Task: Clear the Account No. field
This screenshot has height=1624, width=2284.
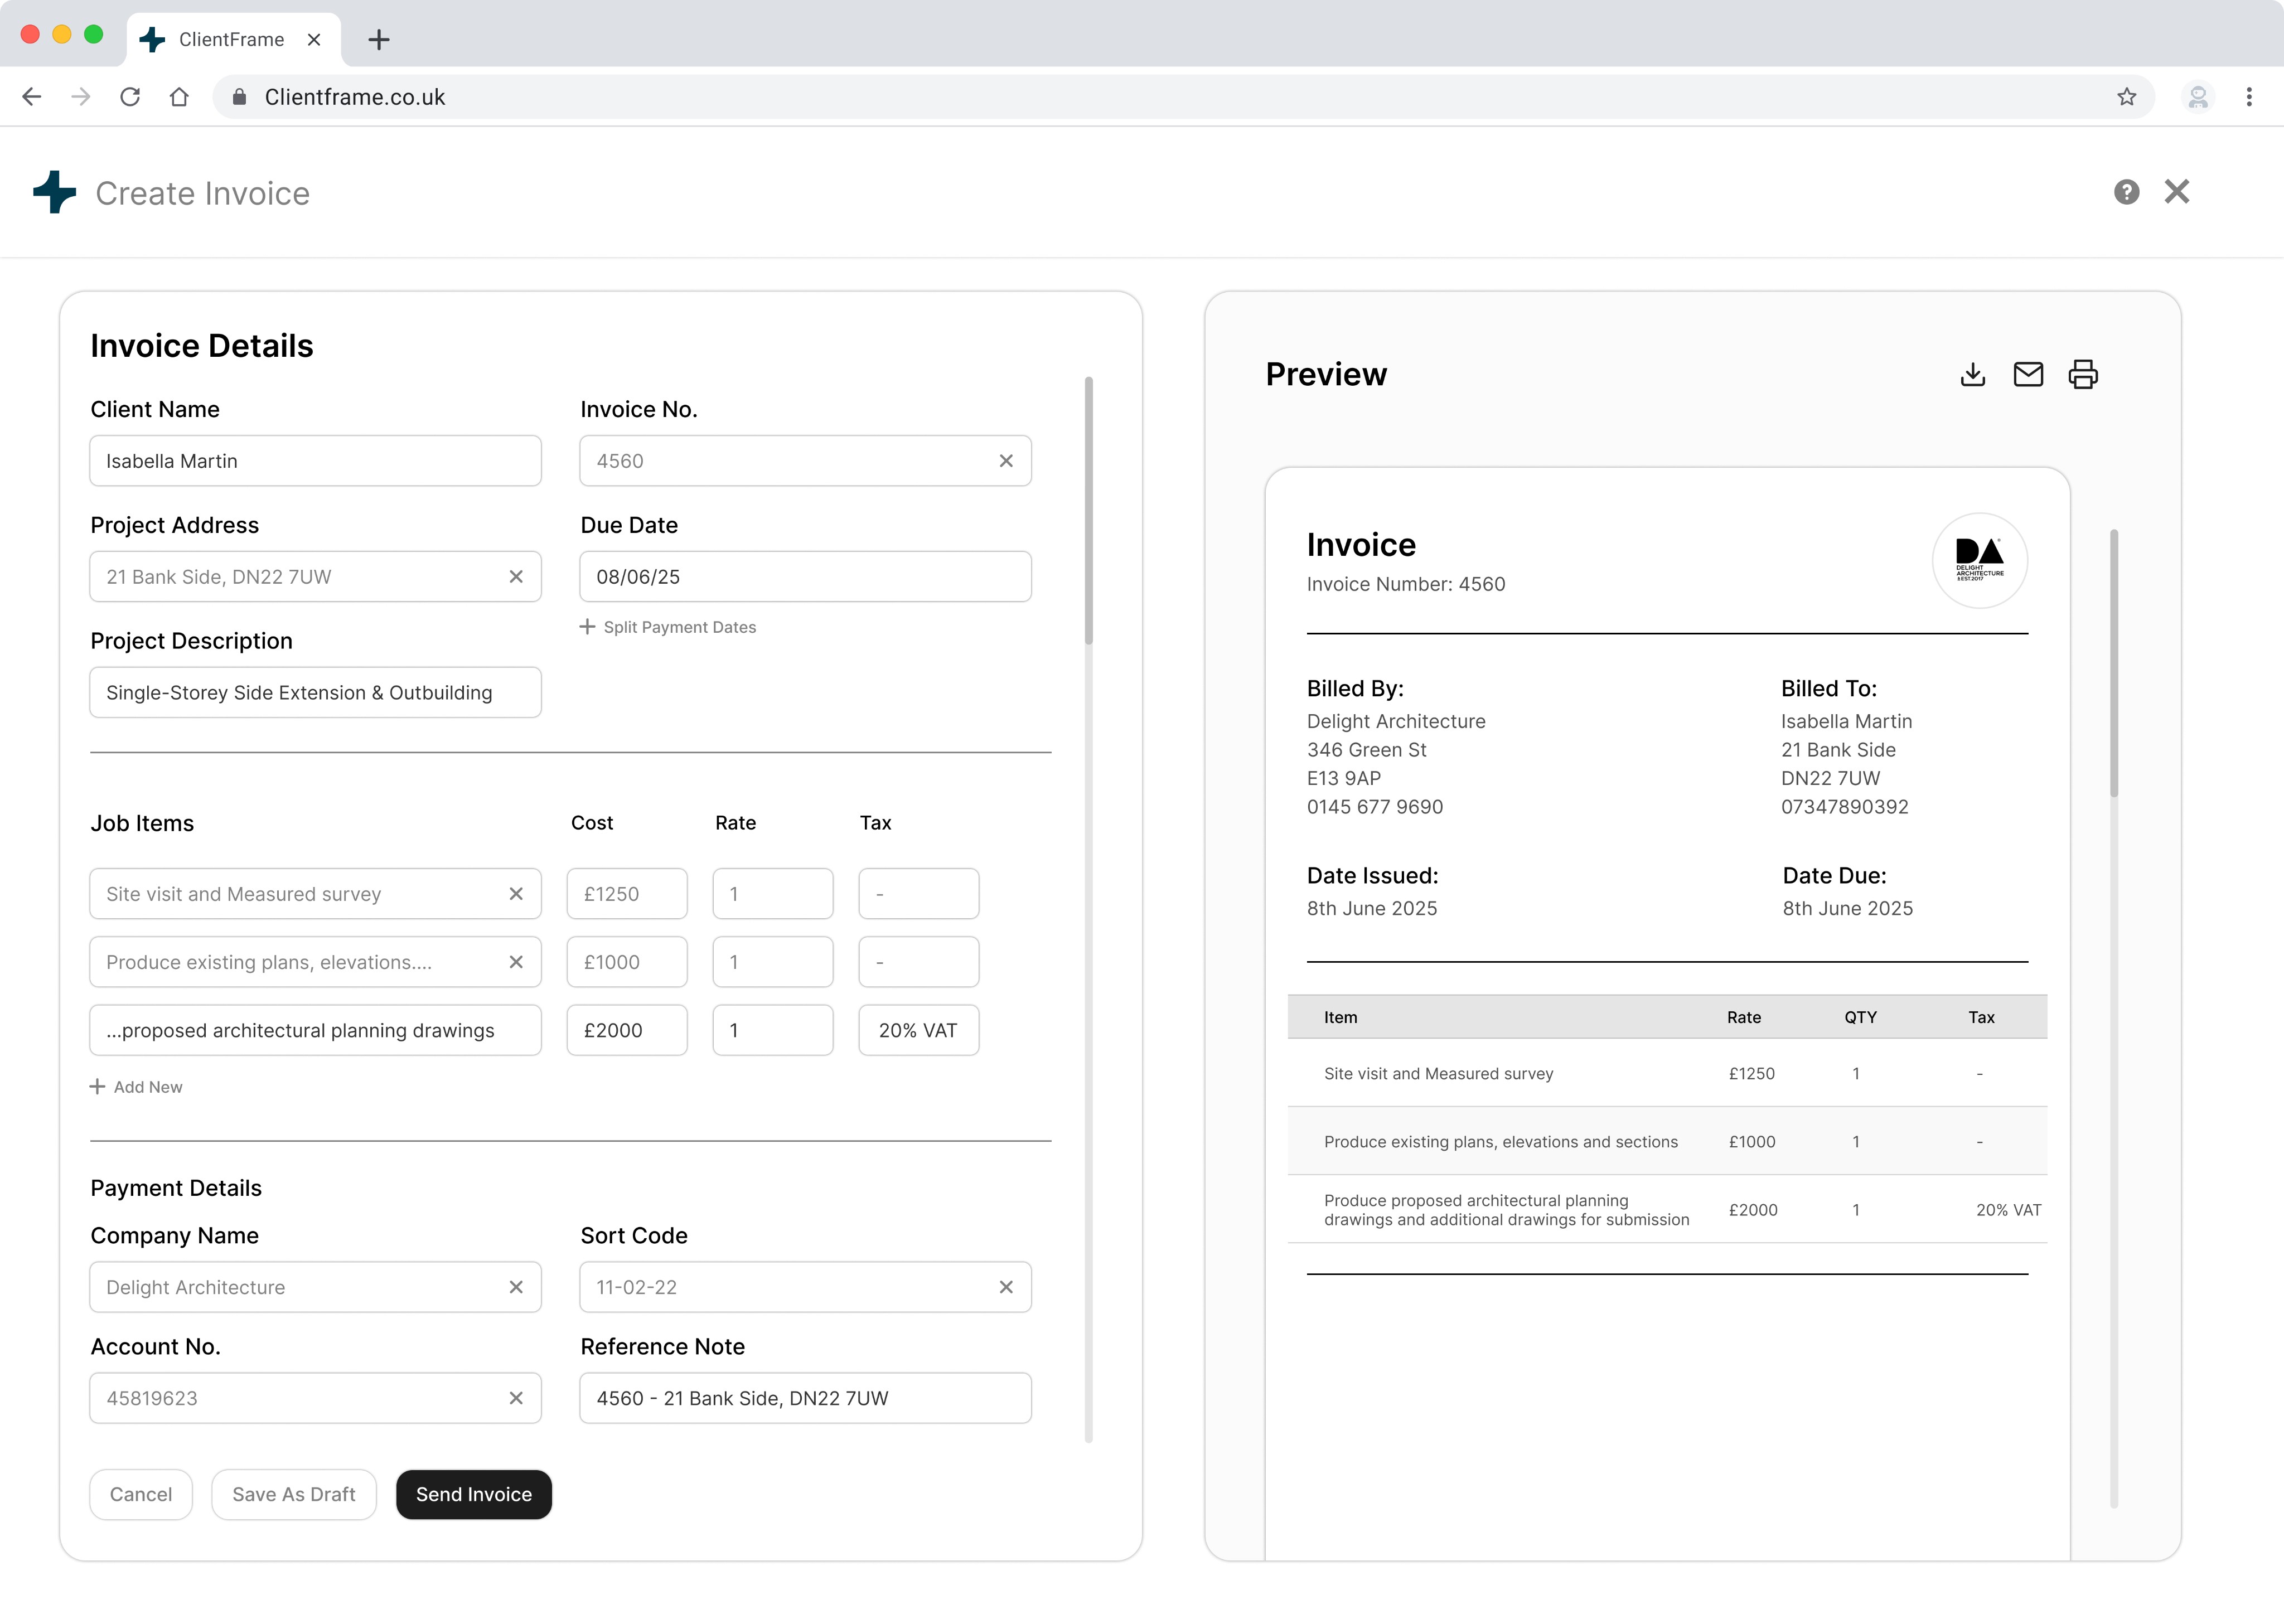Action: coord(515,1398)
